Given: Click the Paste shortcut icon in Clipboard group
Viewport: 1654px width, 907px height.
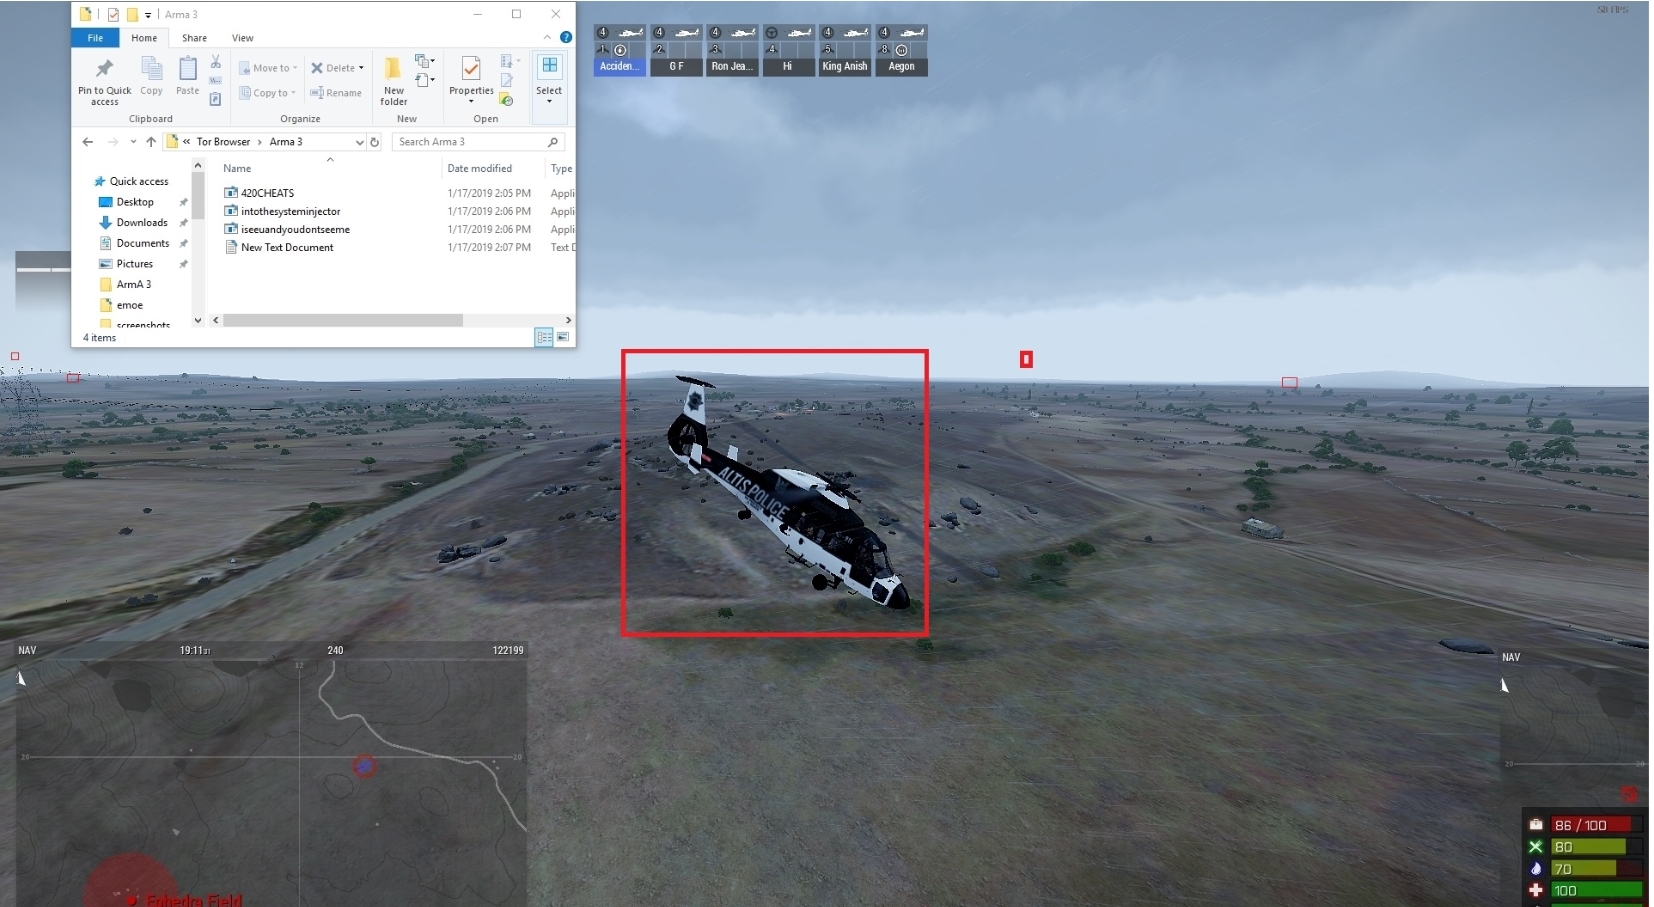Looking at the screenshot, I should [x=215, y=98].
